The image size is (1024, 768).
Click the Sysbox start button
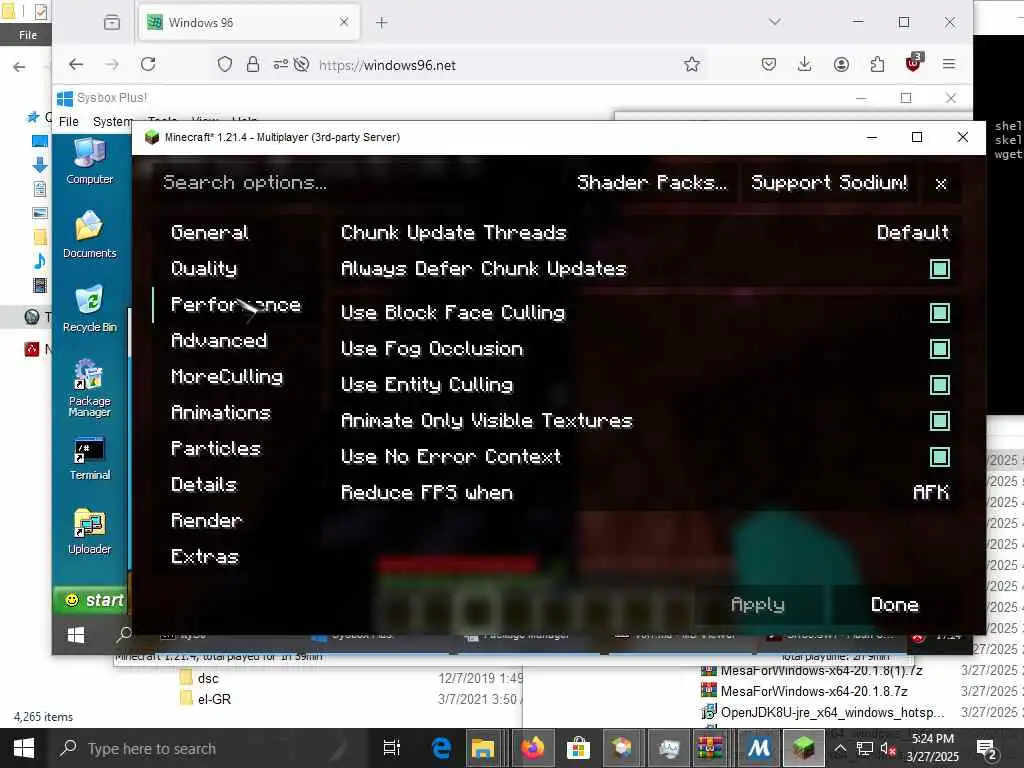coord(92,600)
